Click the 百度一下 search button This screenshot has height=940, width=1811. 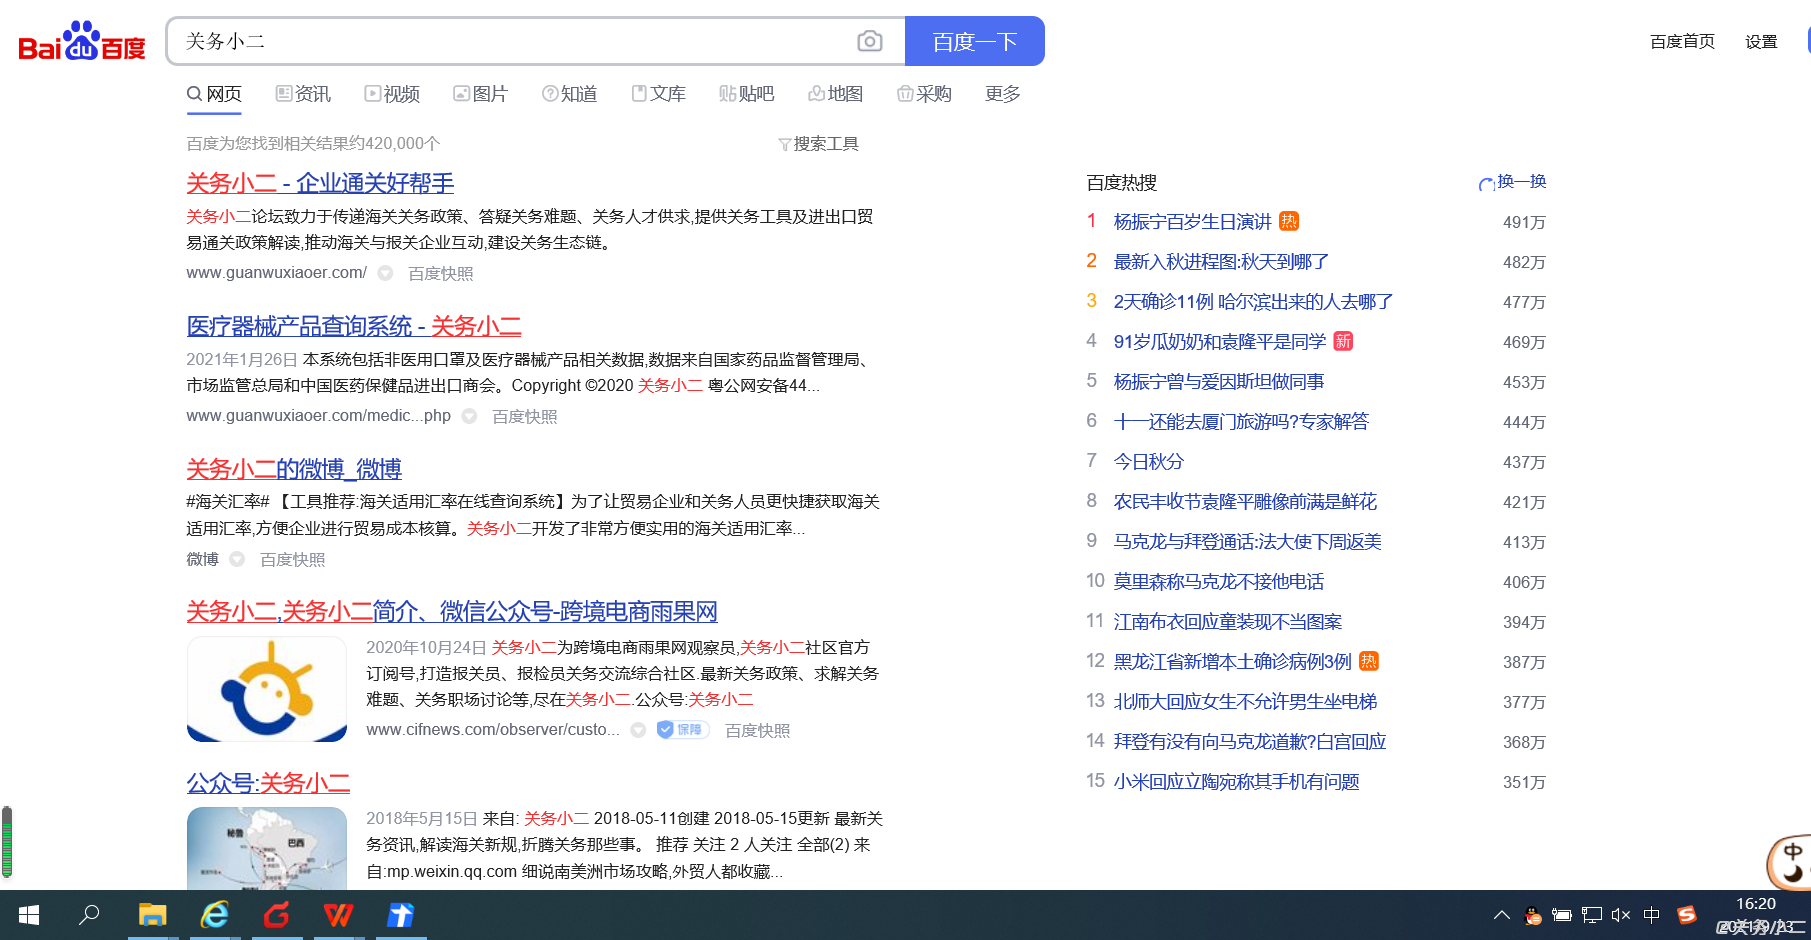[975, 41]
